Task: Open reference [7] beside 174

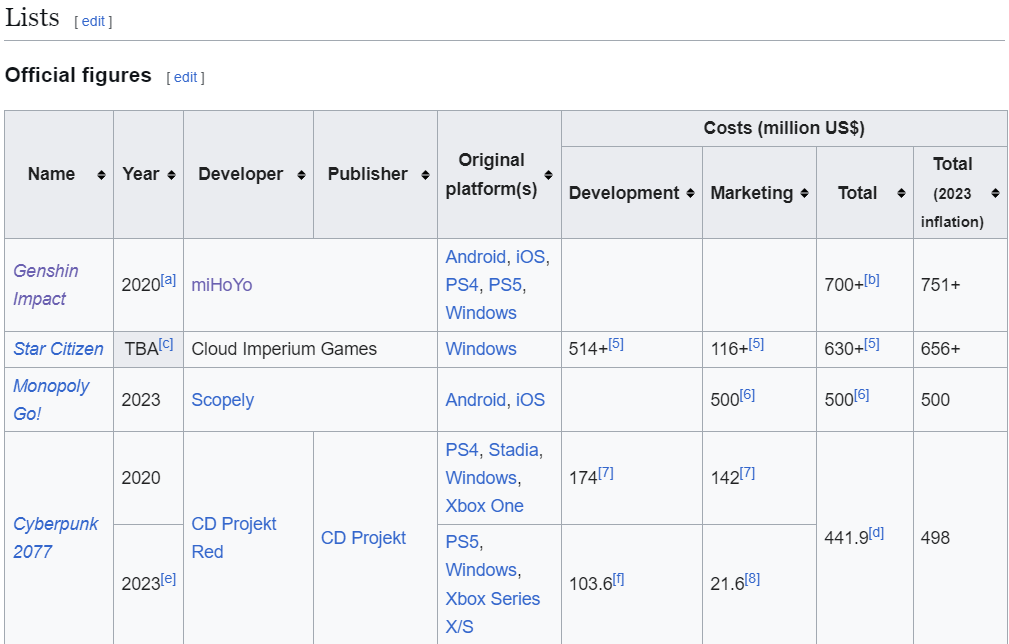Action: click(606, 473)
